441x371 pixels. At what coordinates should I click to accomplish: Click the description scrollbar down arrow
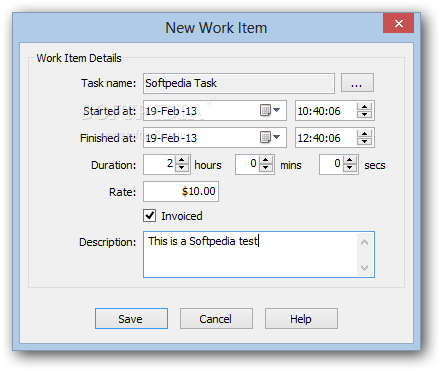pyautogui.click(x=365, y=268)
